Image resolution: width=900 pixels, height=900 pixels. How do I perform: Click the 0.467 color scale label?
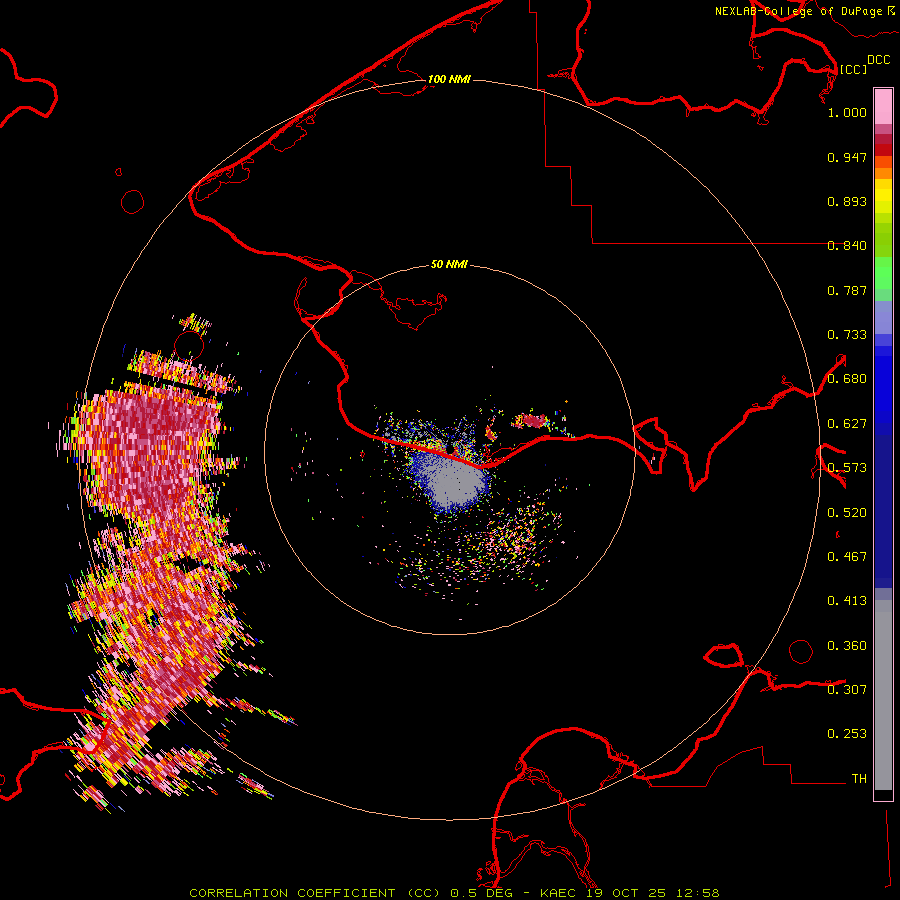pyautogui.click(x=847, y=557)
